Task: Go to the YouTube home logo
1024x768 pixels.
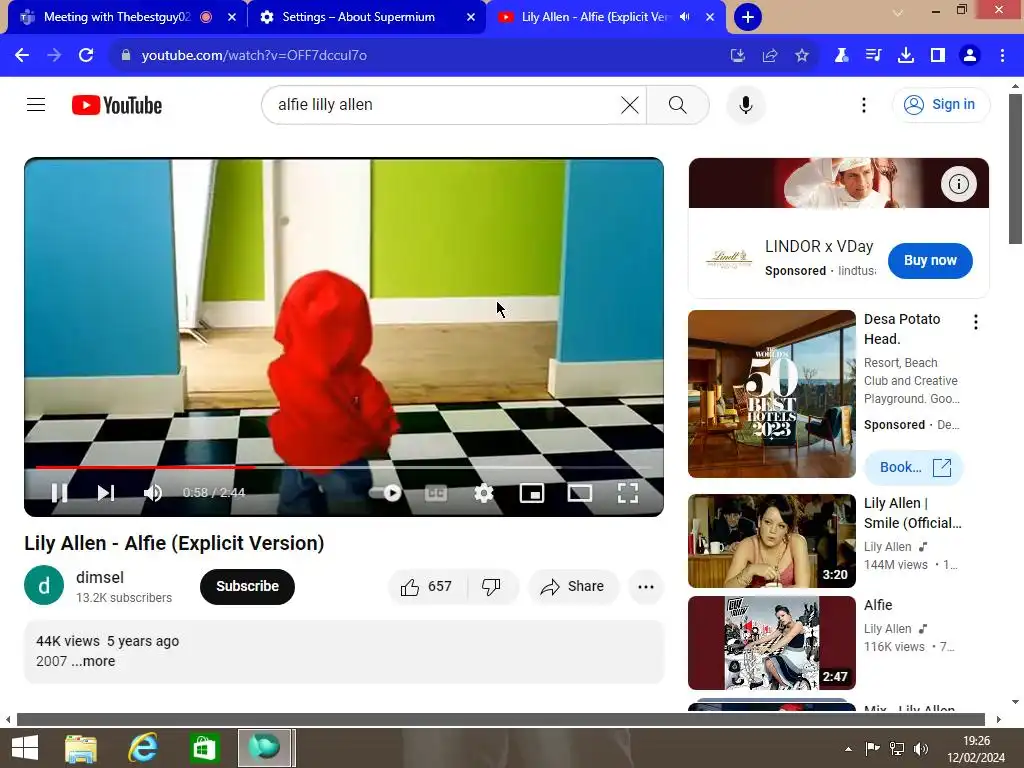Action: (x=117, y=105)
